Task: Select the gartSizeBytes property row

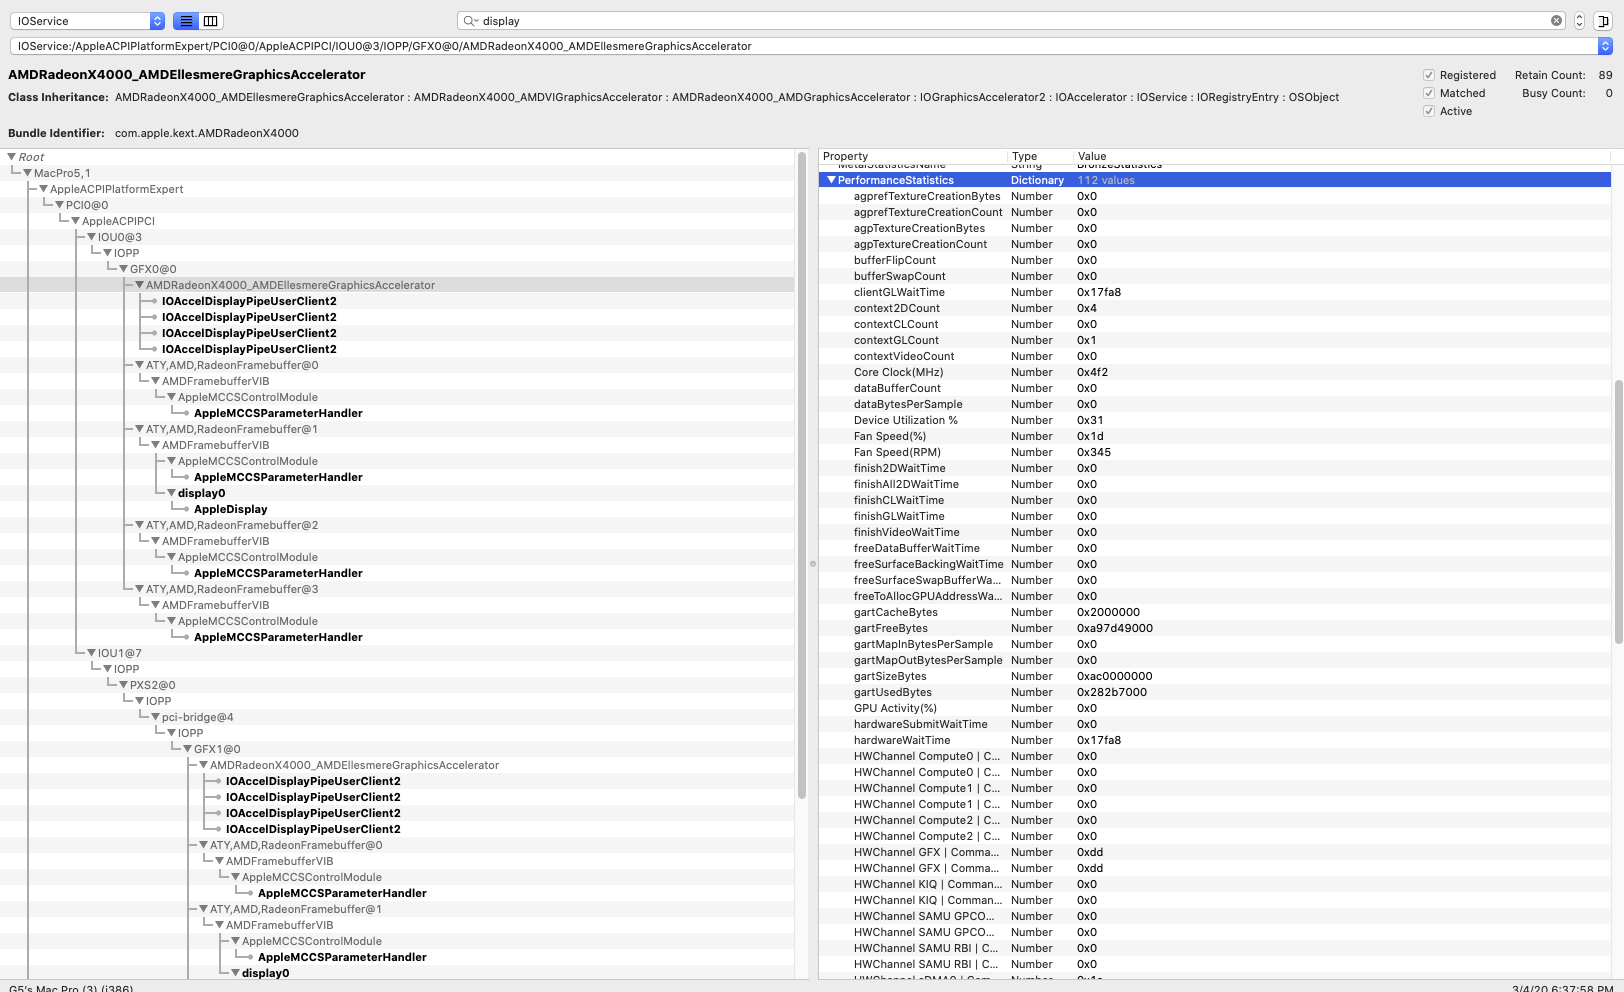Action: (x=1214, y=676)
